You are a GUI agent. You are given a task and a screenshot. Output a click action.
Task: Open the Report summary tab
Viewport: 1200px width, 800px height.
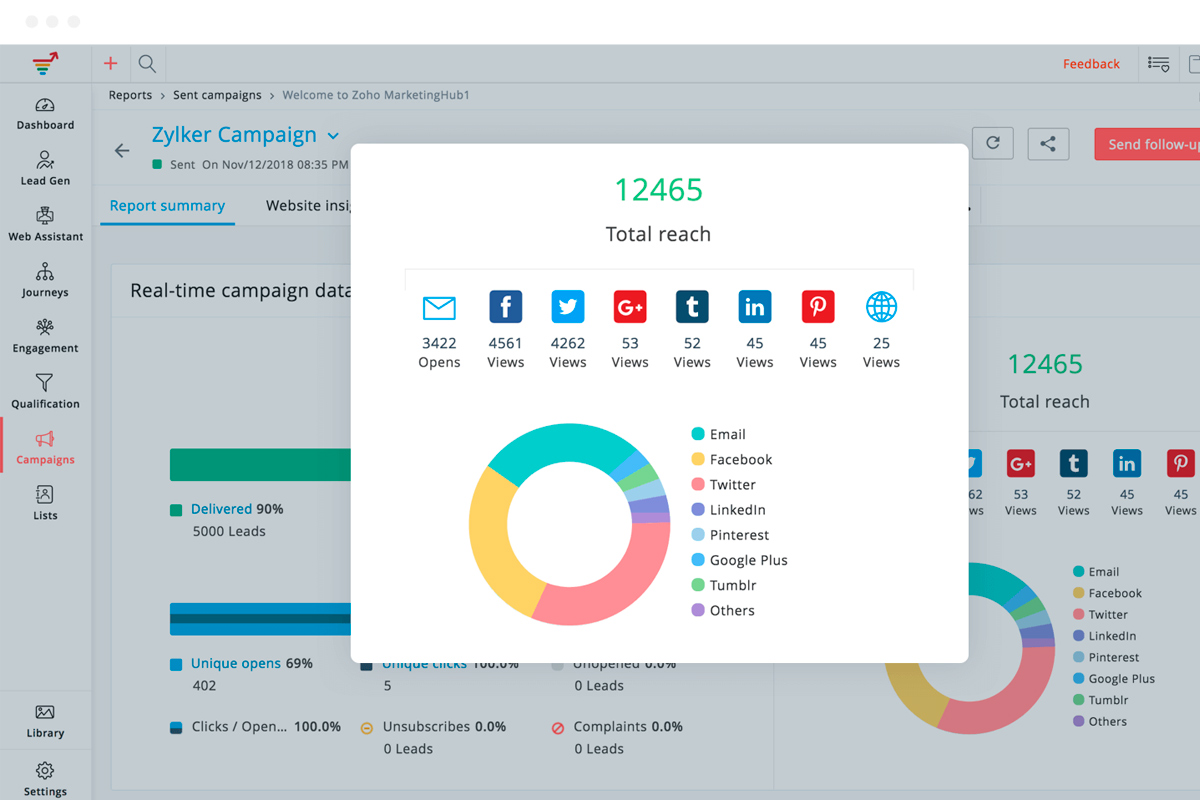[167, 206]
